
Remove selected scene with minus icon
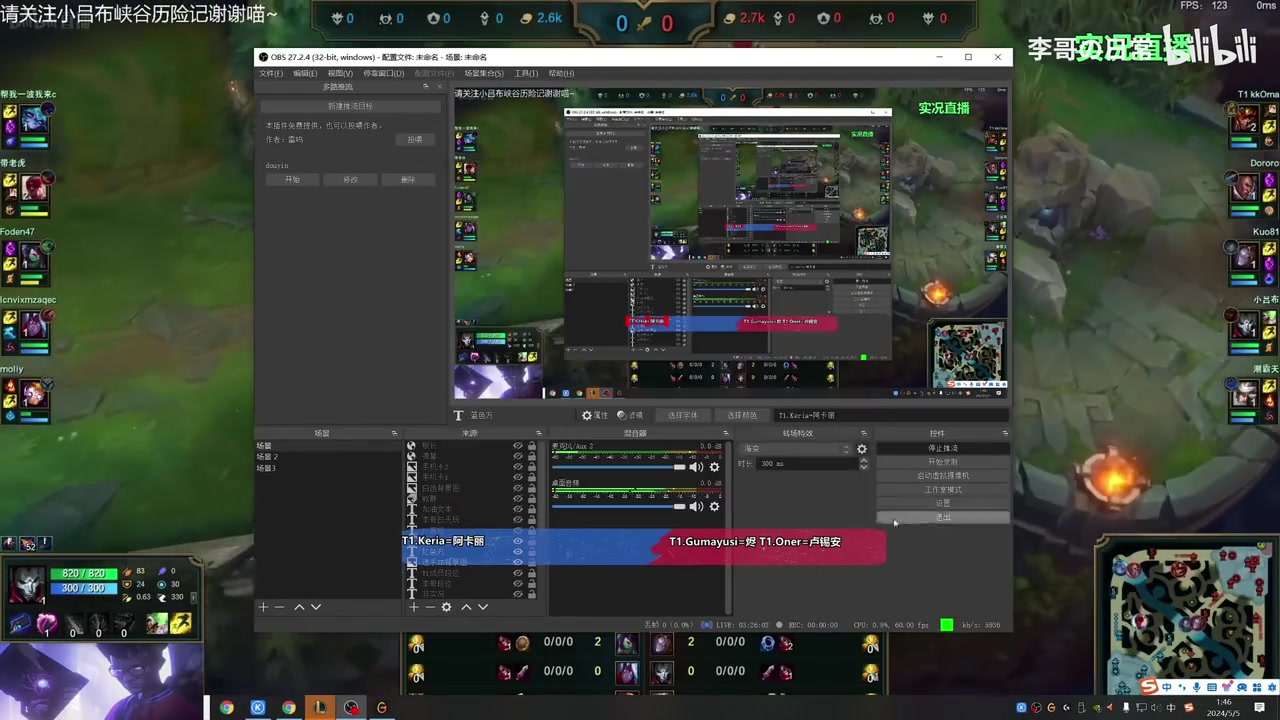point(279,607)
